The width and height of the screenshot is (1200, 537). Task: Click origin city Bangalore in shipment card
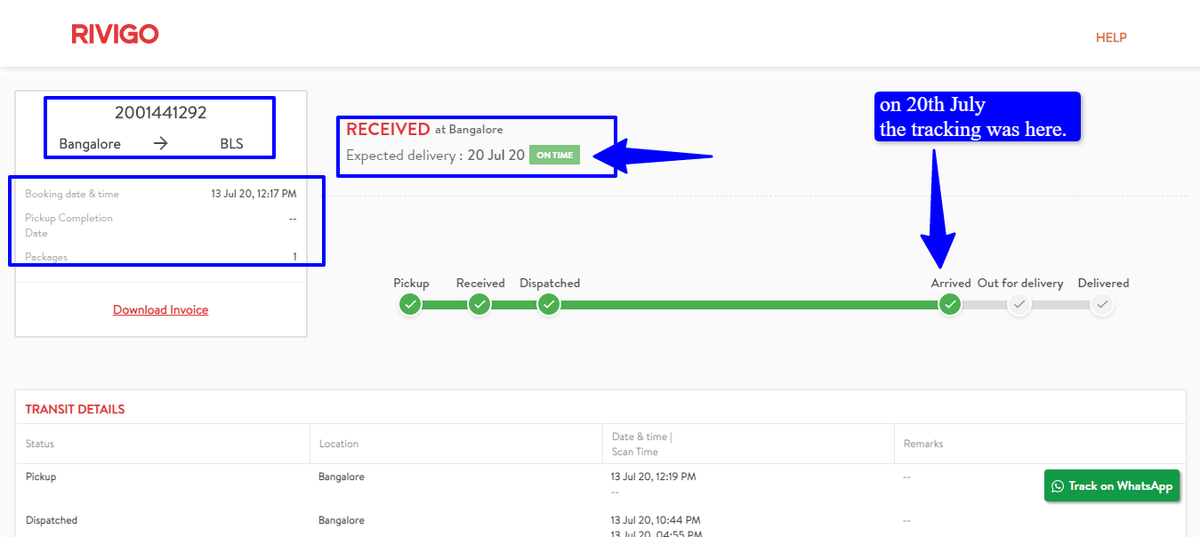(x=90, y=144)
